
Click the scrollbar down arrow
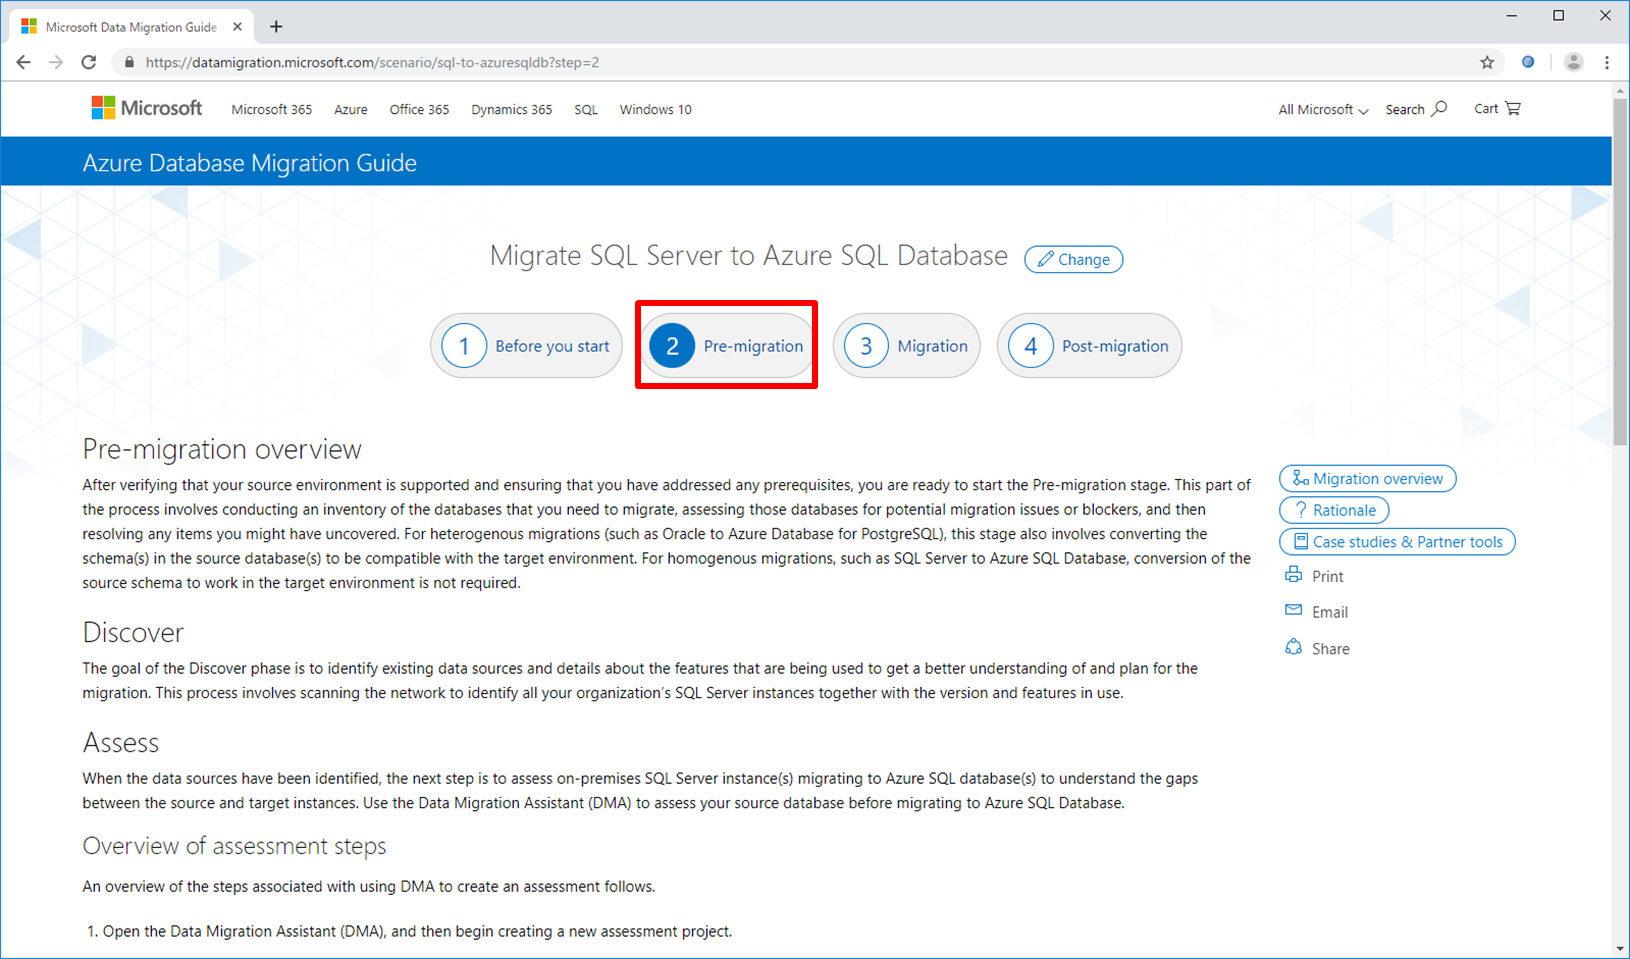1621,949
